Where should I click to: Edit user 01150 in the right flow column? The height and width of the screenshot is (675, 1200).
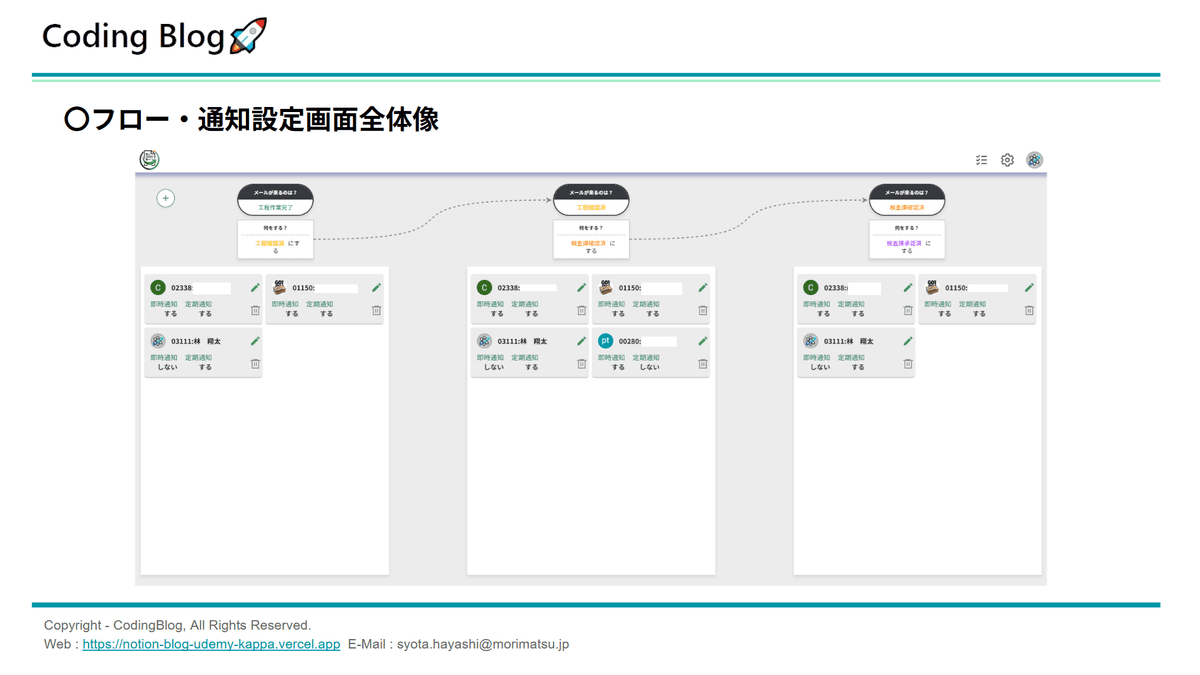1028,288
